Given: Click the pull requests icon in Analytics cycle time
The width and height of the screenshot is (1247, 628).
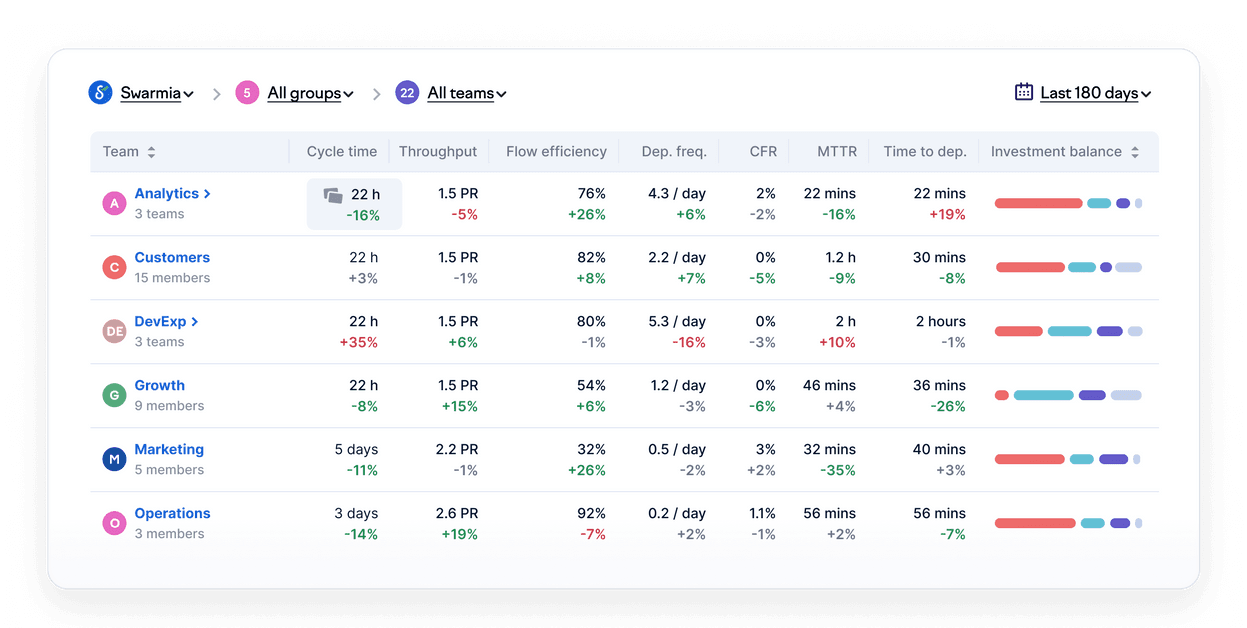Looking at the screenshot, I should (x=333, y=195).
